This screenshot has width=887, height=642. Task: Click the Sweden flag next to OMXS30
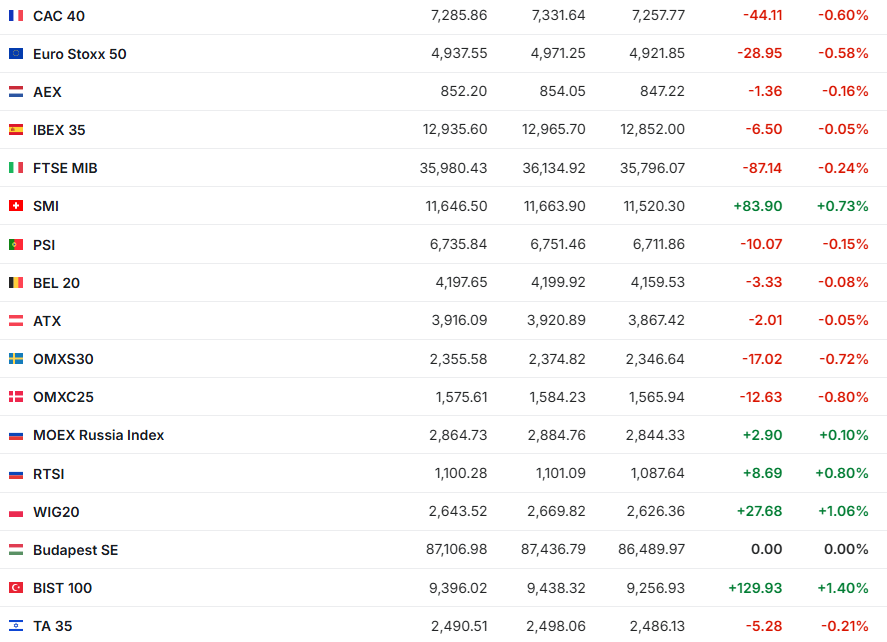tap(16, 359)
